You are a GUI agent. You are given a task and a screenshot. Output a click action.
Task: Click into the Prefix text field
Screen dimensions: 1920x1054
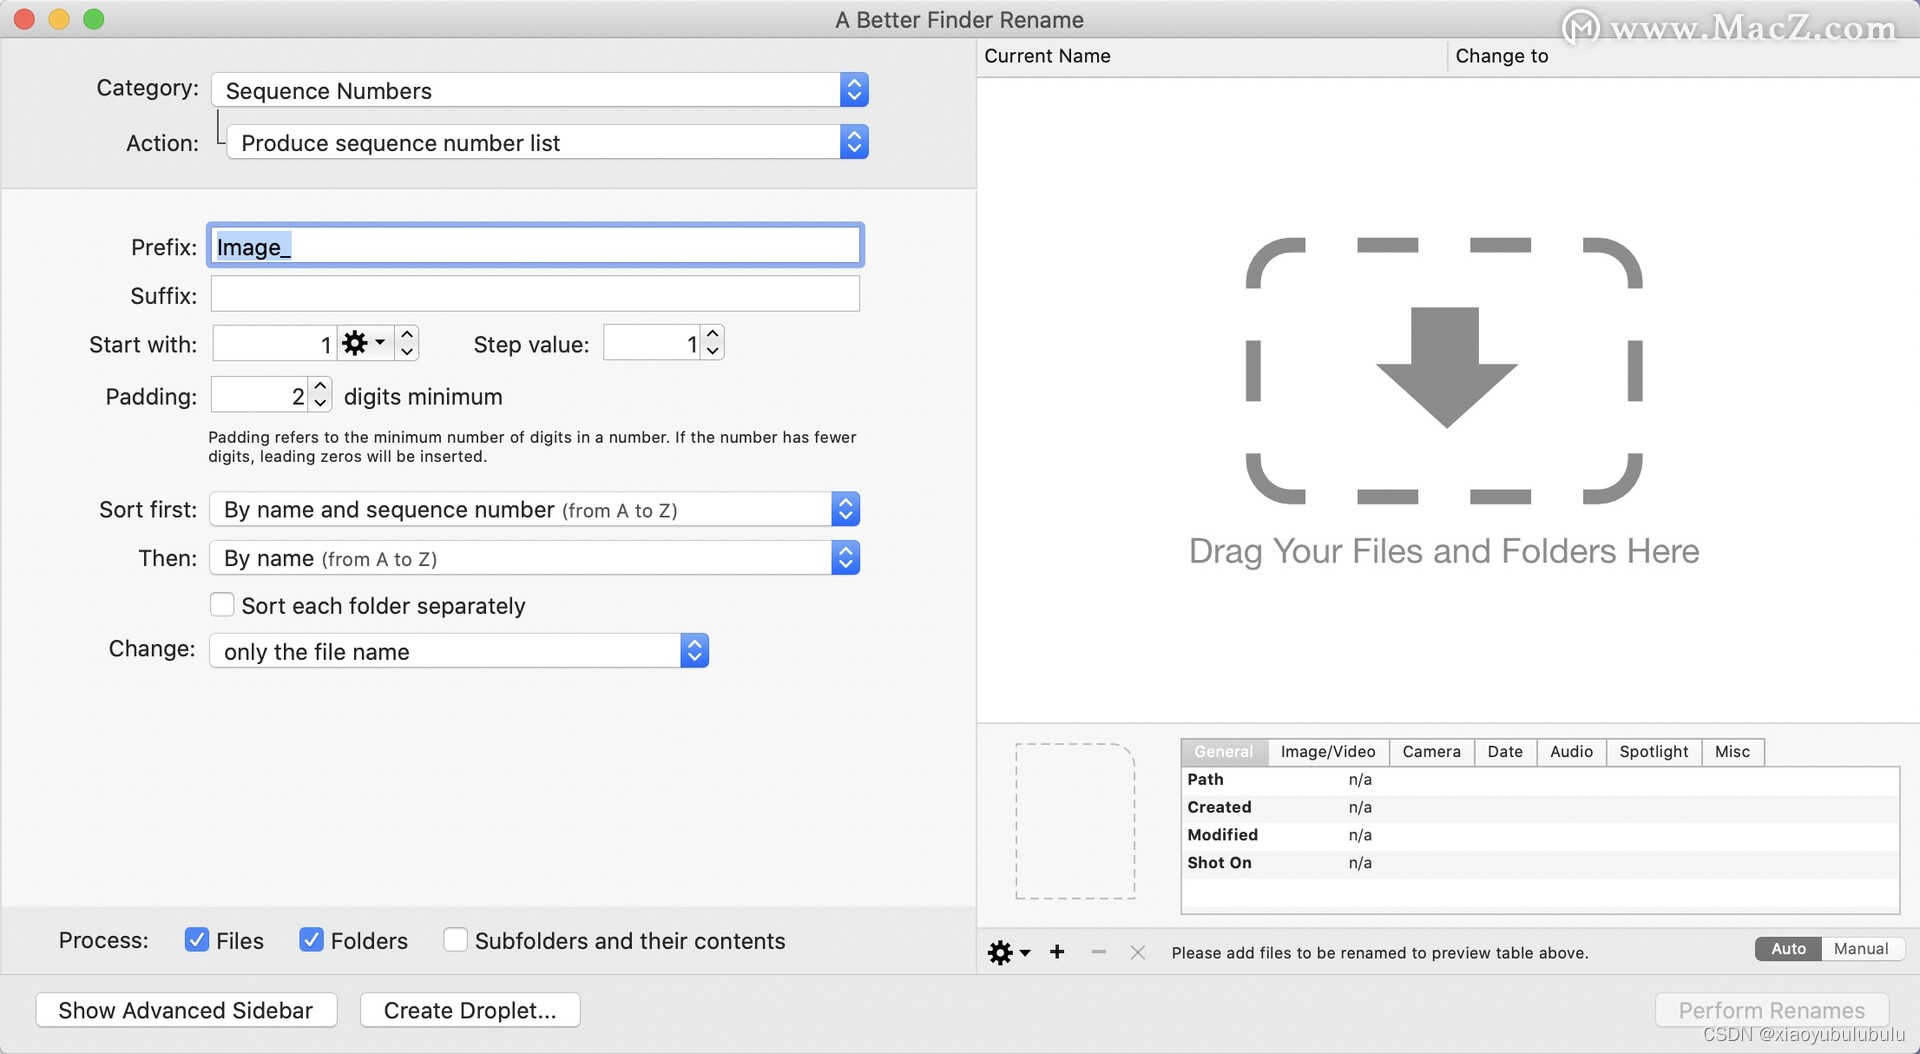tap(535, 246)
